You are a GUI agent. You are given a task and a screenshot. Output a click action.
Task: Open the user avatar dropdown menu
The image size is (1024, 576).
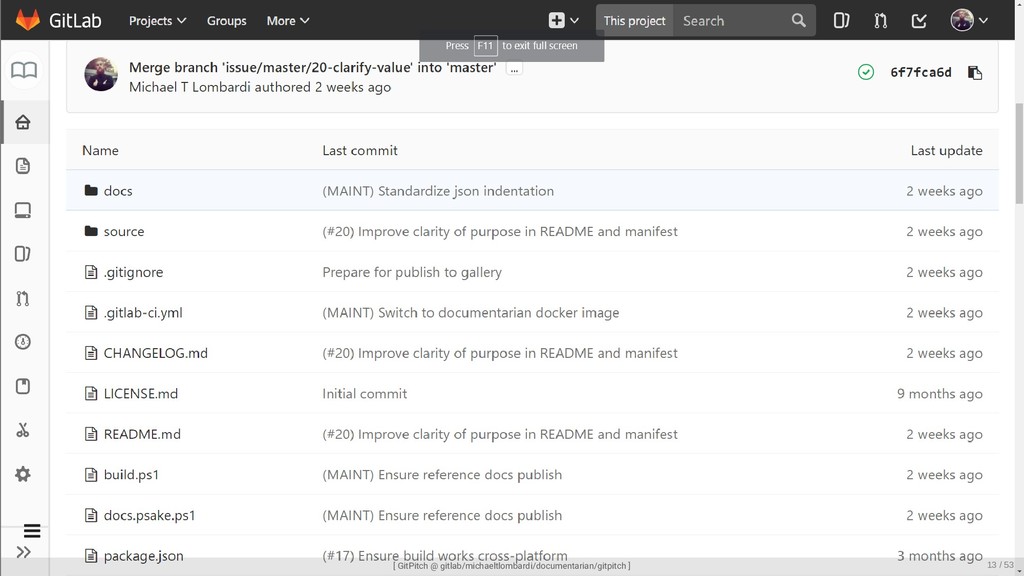(969, 20)
